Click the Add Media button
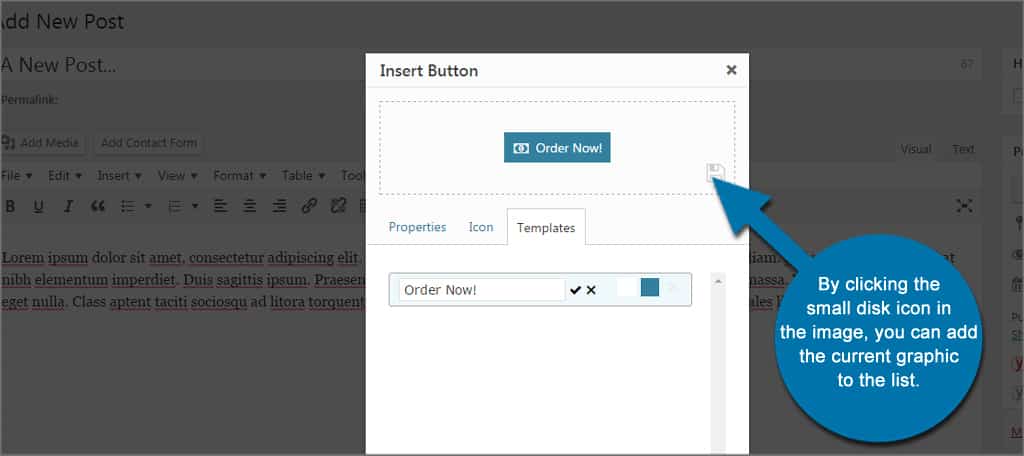Screen dimensions: 1024x456 click(x=42, y=143)
